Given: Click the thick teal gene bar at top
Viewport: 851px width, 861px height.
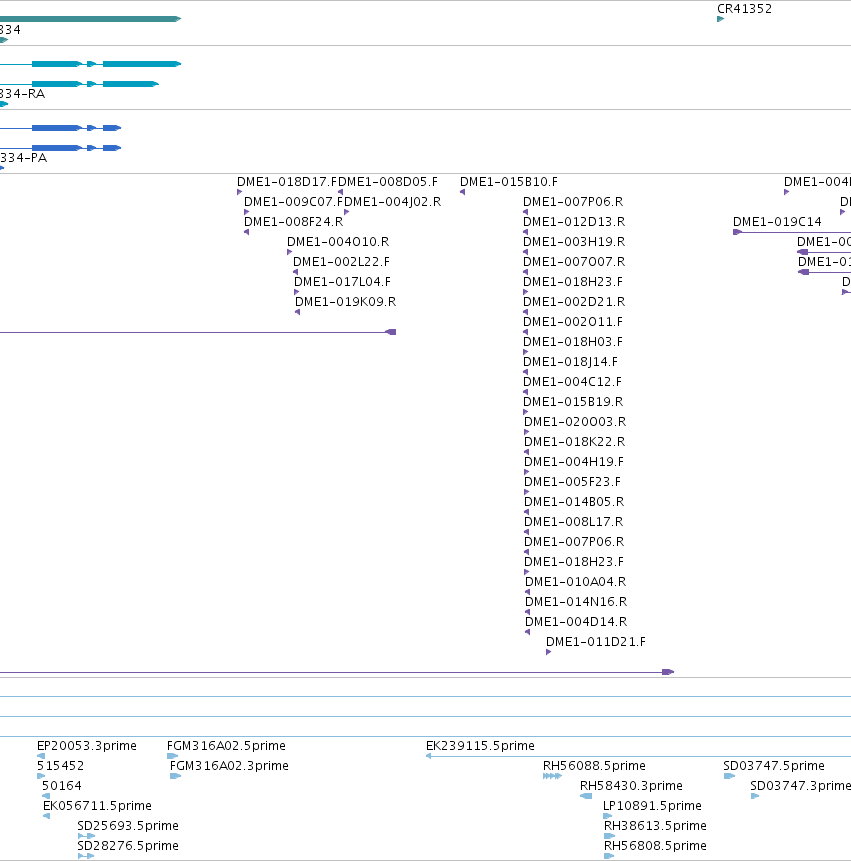Looking at the screenshot, I should (x=90, y=19).
